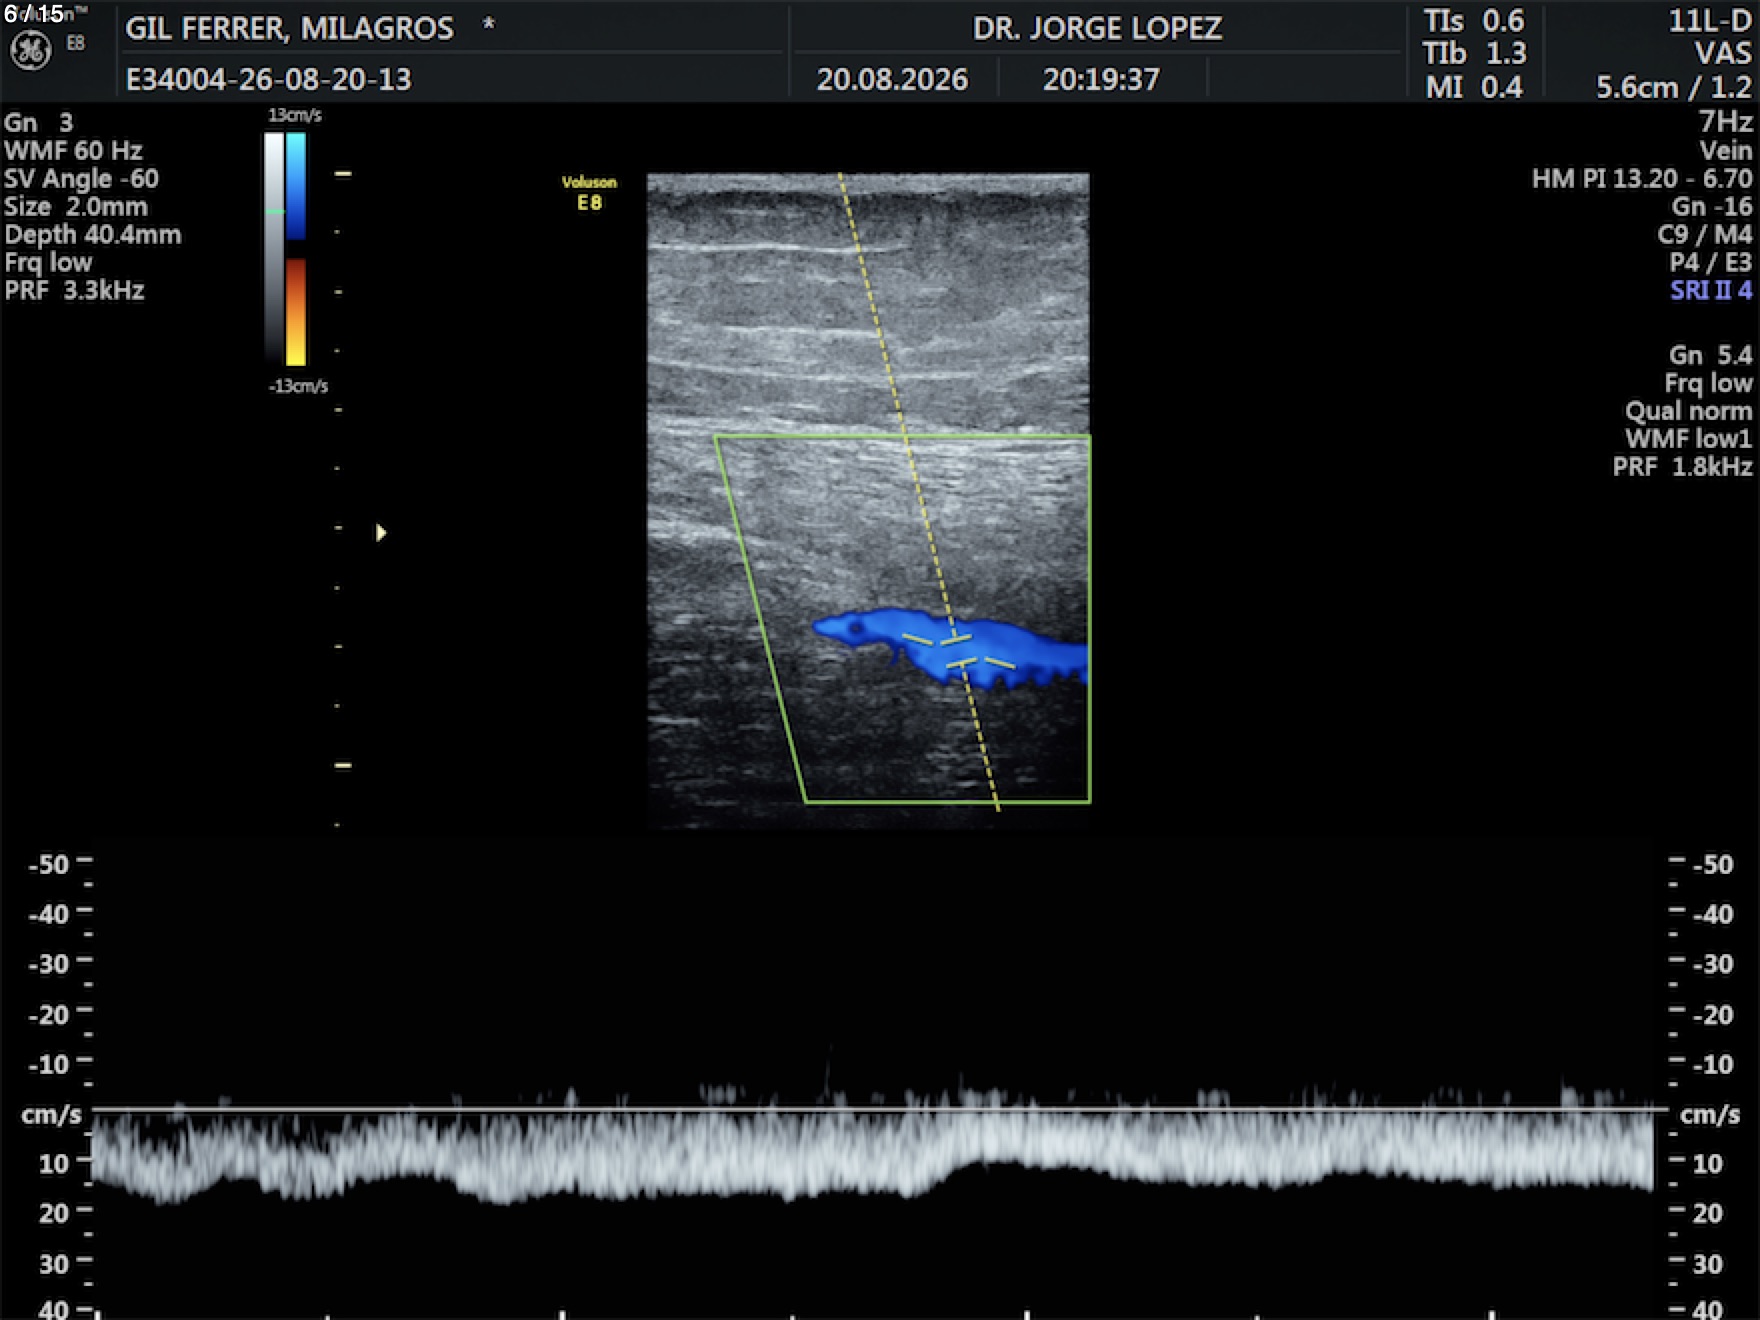Select the SV Angle -60 parameter

81,179
